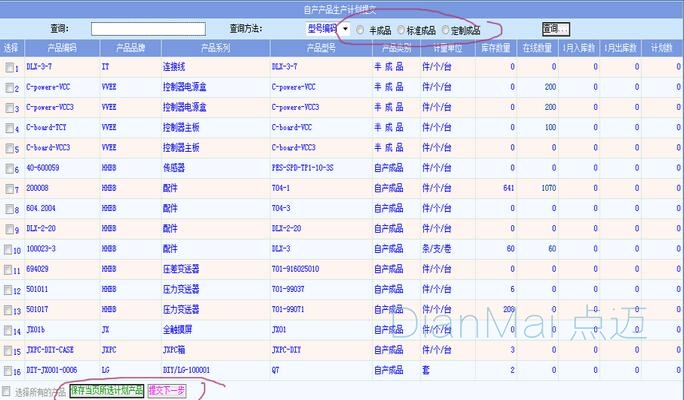Select the 标准成品 radio option

click(402, 30)
